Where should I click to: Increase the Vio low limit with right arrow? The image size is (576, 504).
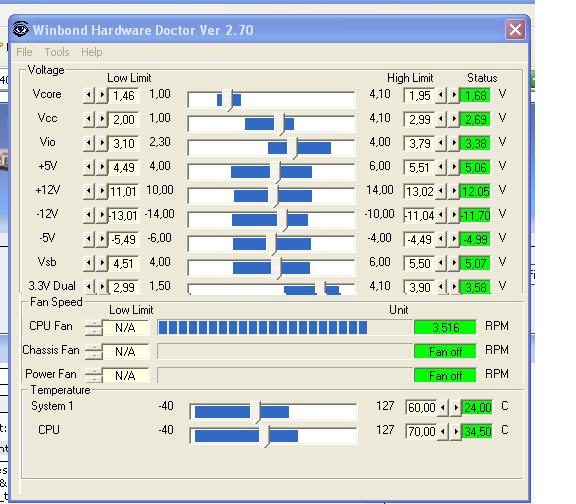click(102, 144)
